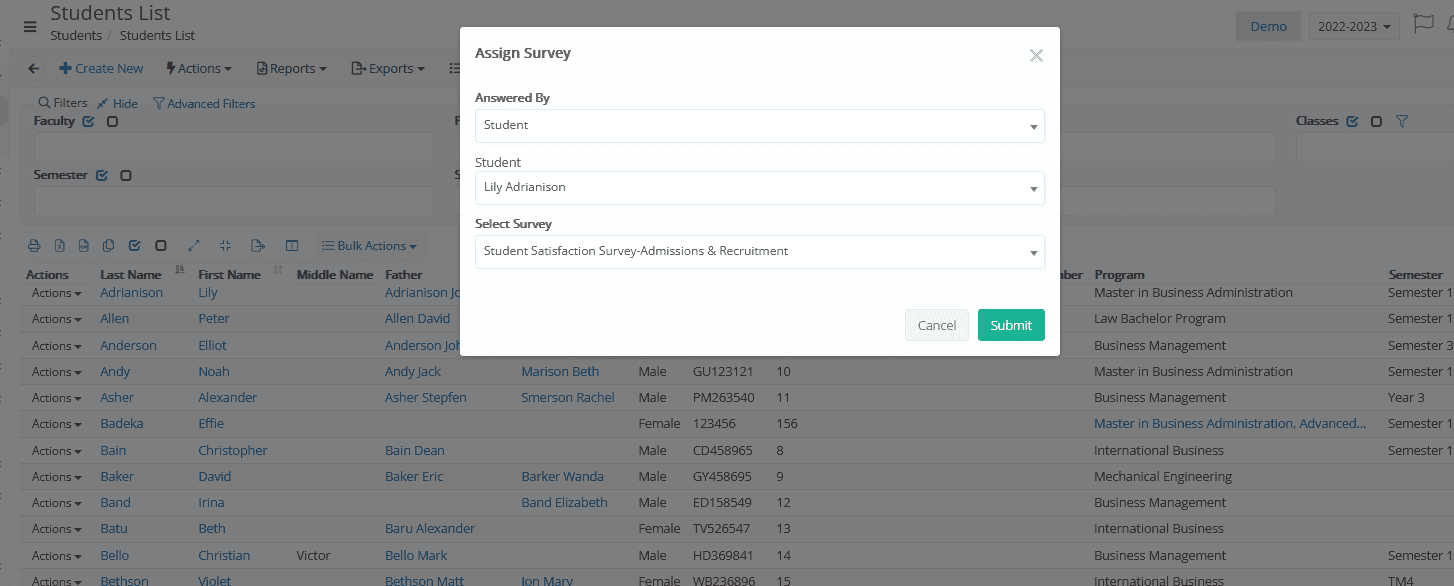The width and height of the screenshot is (1454, 586).
Task: Click Create New in the toolbar
Action: tap(101, 69)
